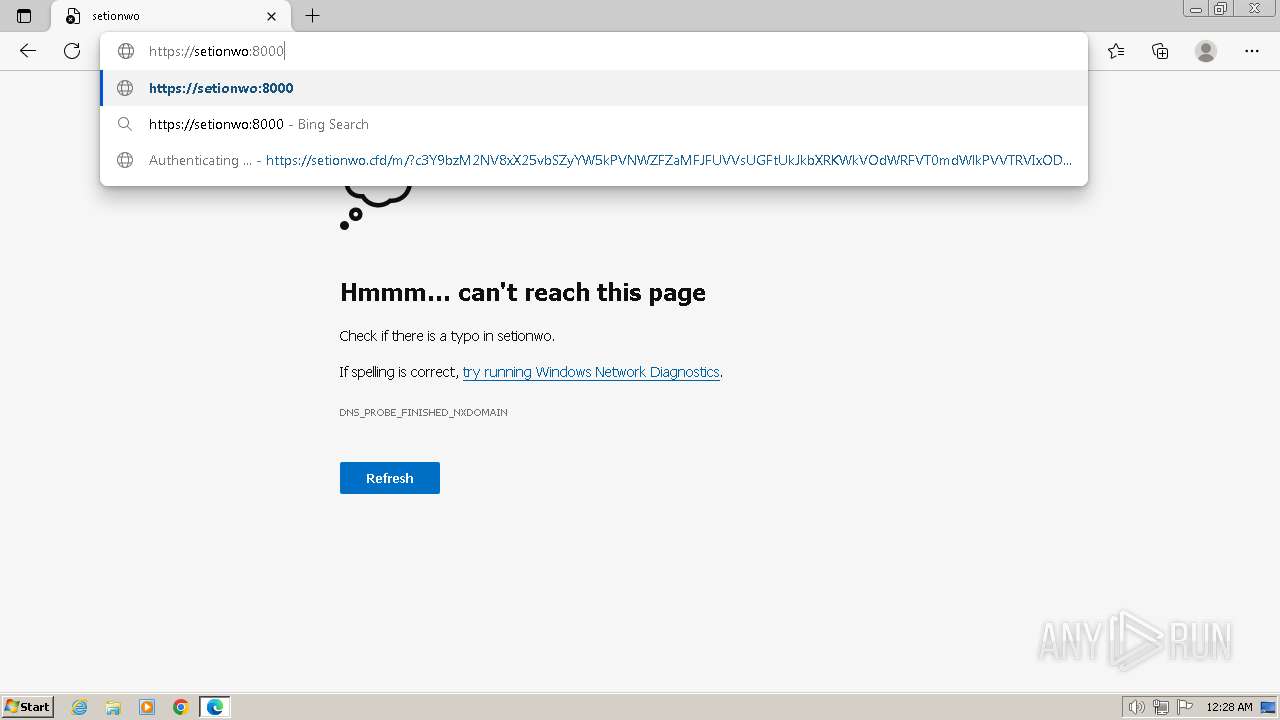
Task: Show the clock at 12:28 AM
Action: (x=1229, y=707)
